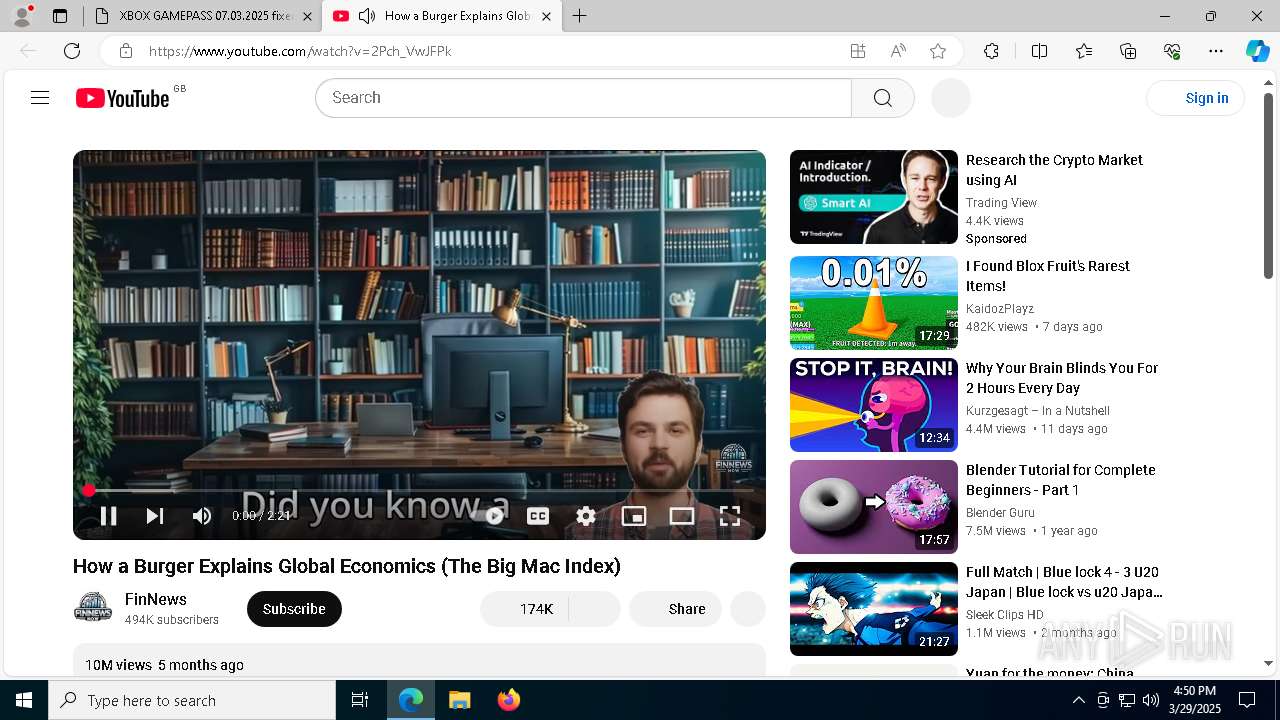This screenshot has height=720, width=1280.
Task: Click the browser back arrow
Action: pos(28,51)
